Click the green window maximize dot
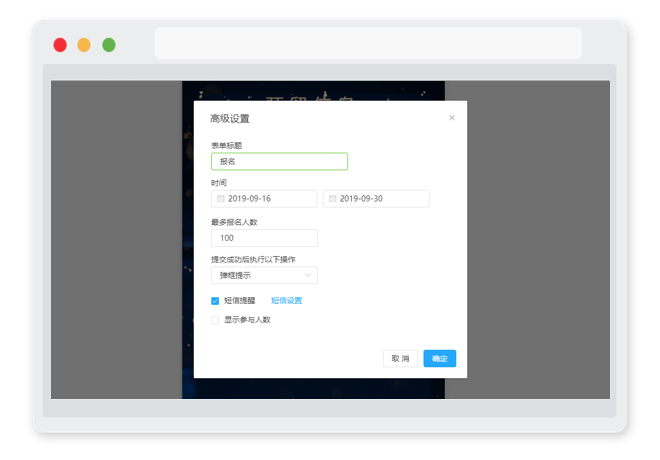 point(109,45)
